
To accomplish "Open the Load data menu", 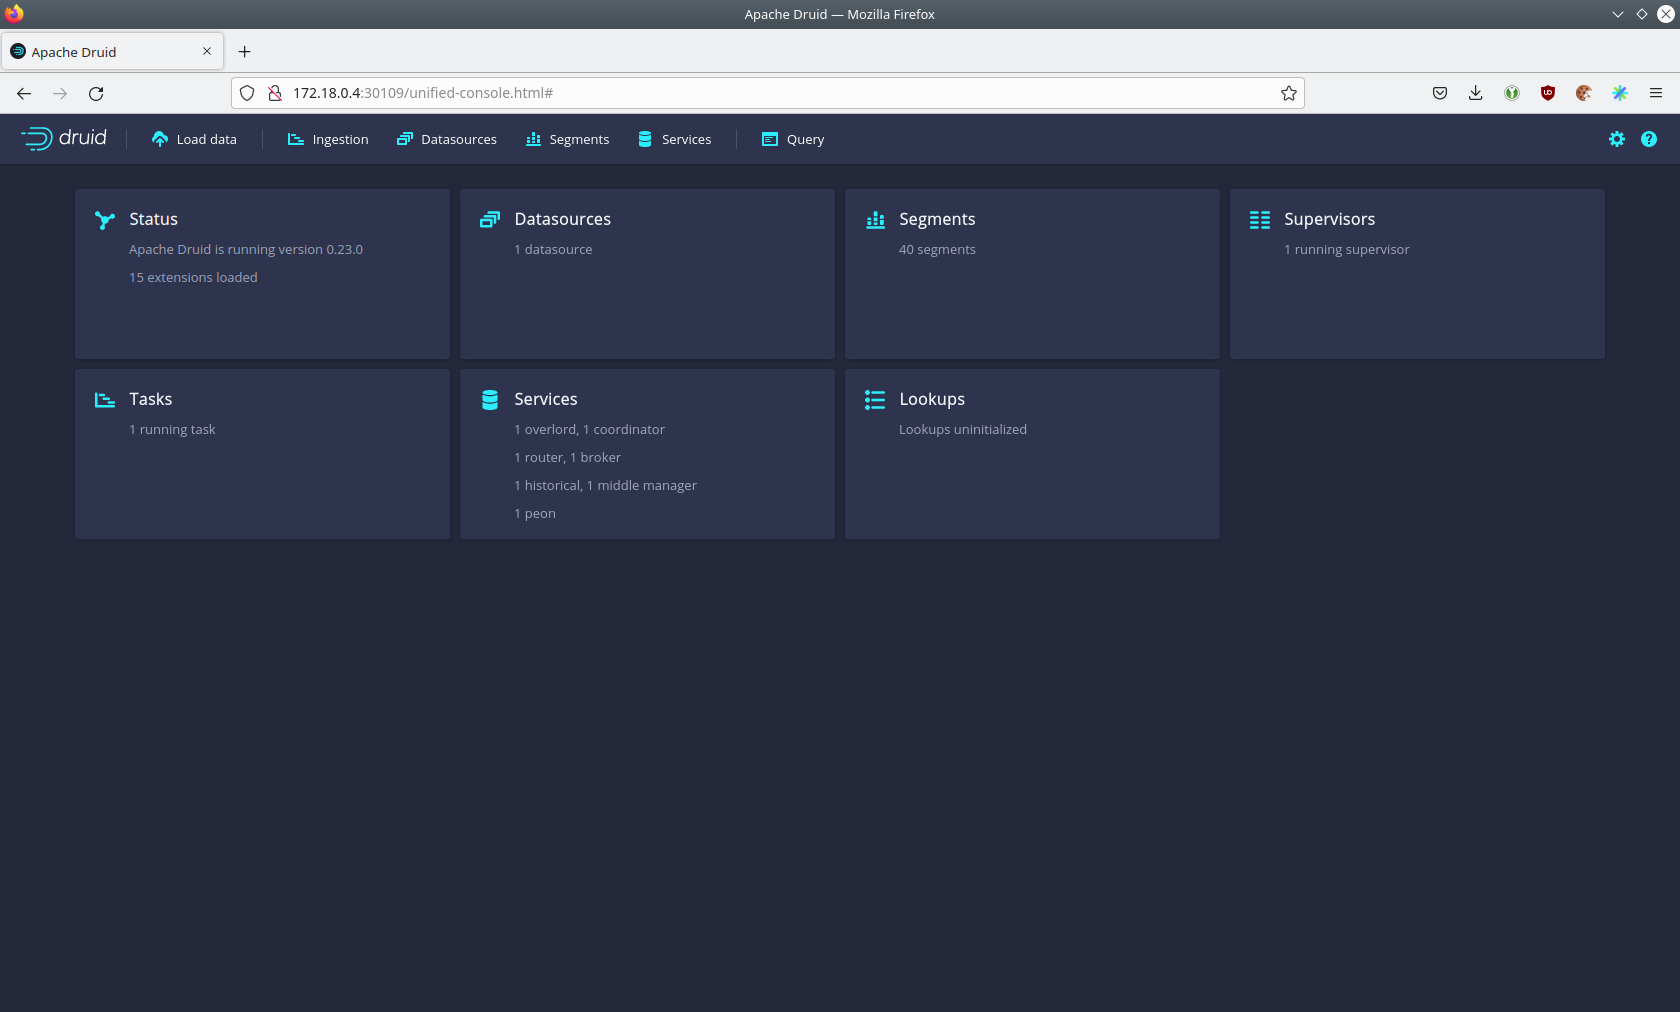I will click(x=194, y=139).
